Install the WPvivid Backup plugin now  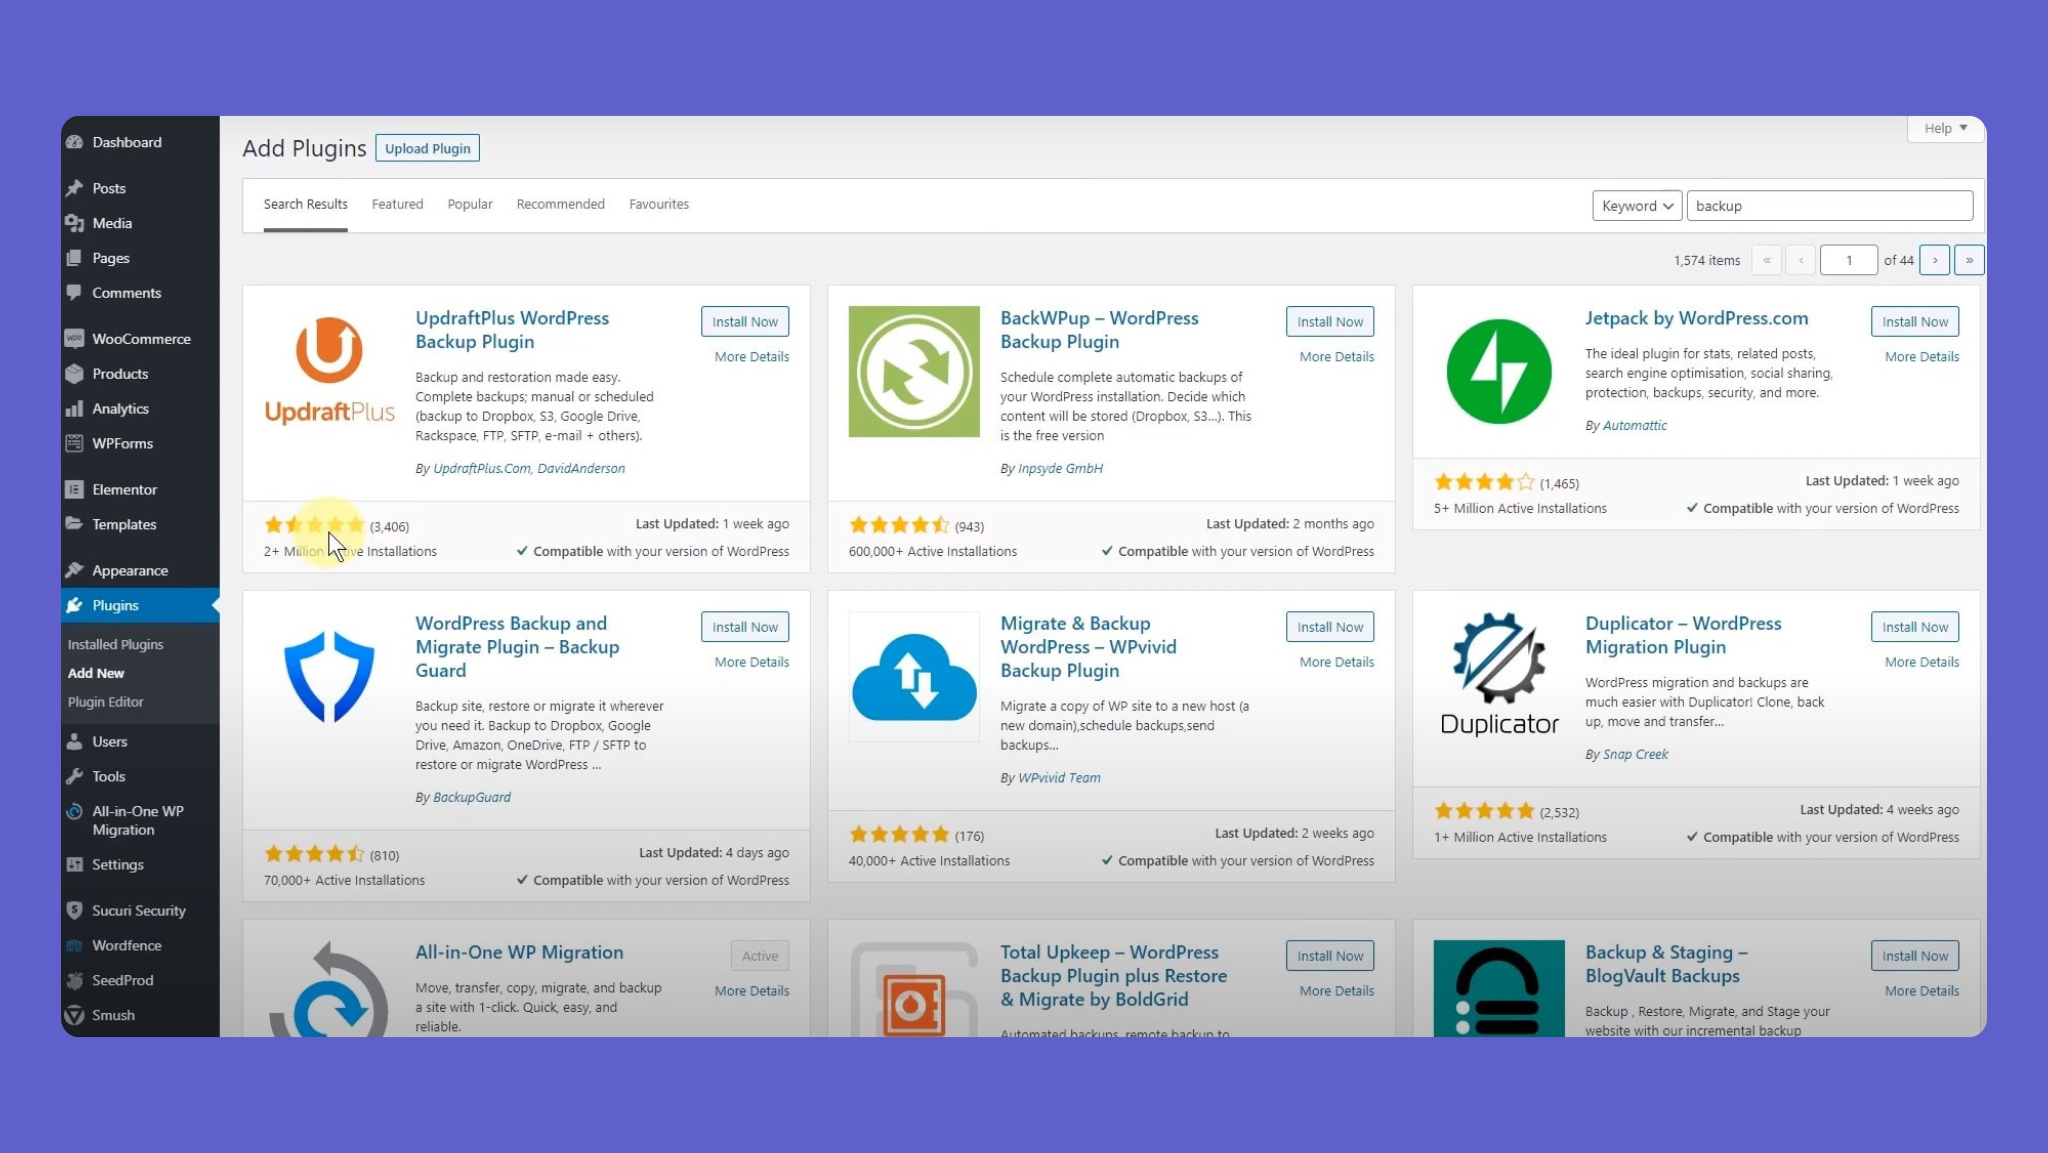coord(1330,627)
